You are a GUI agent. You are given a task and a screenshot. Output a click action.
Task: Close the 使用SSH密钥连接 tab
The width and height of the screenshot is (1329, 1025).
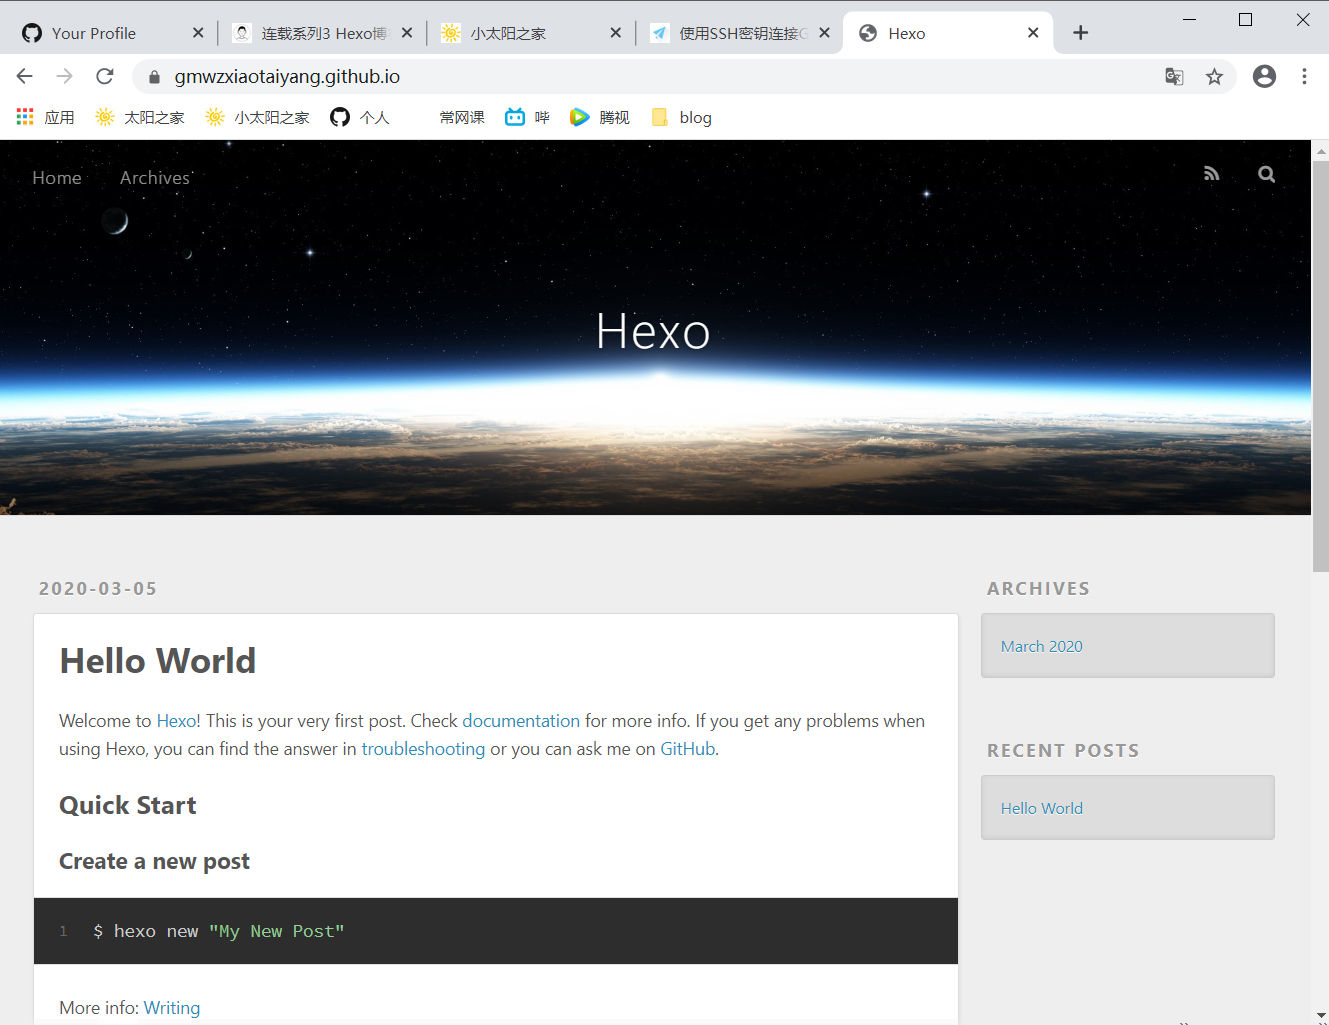click(824, 33)
